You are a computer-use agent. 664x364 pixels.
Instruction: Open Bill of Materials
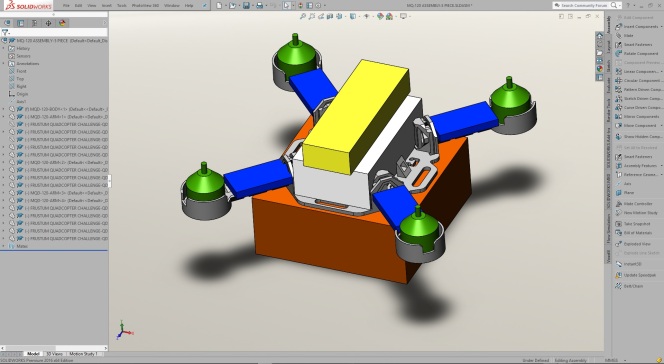(x=634, y=233)
